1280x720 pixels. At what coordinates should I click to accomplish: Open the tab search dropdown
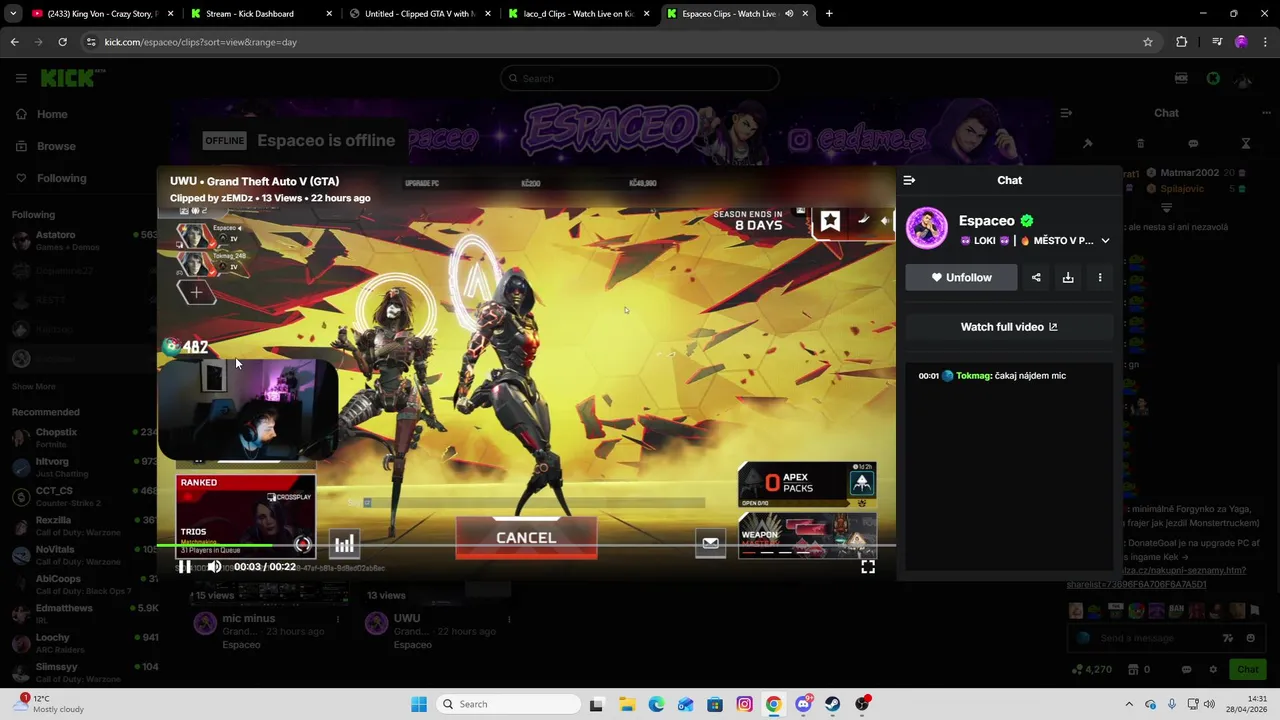pyautogui.click(x=13, y=14)
